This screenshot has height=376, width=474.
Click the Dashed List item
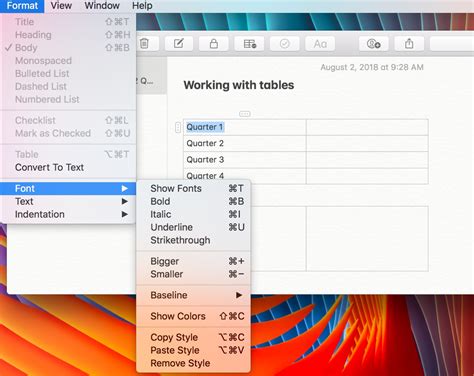68,86
